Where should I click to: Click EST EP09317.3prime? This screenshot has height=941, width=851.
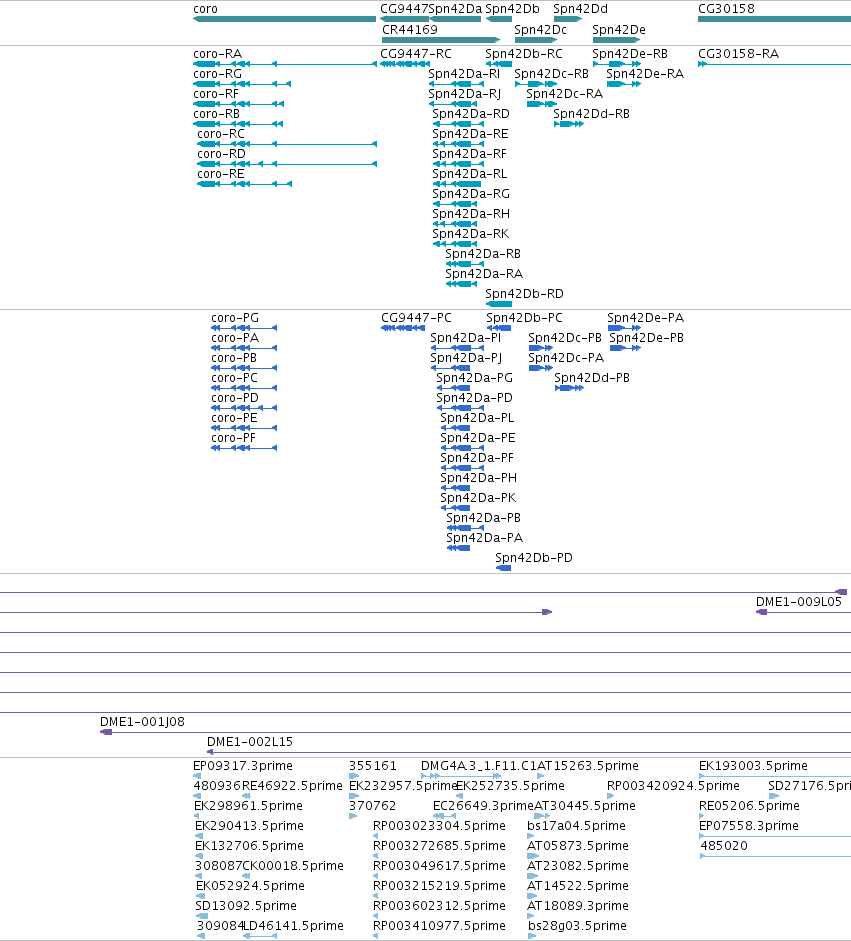197,776
